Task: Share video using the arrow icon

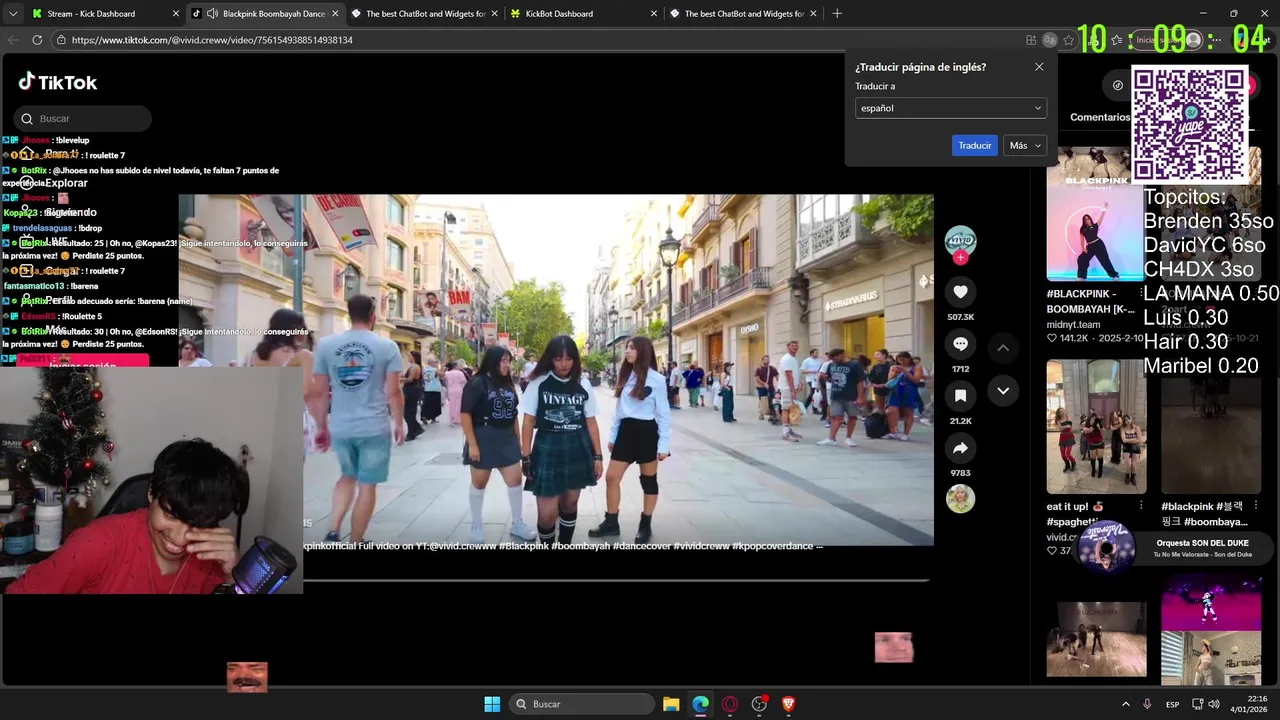Action: (x=960, y=448)
